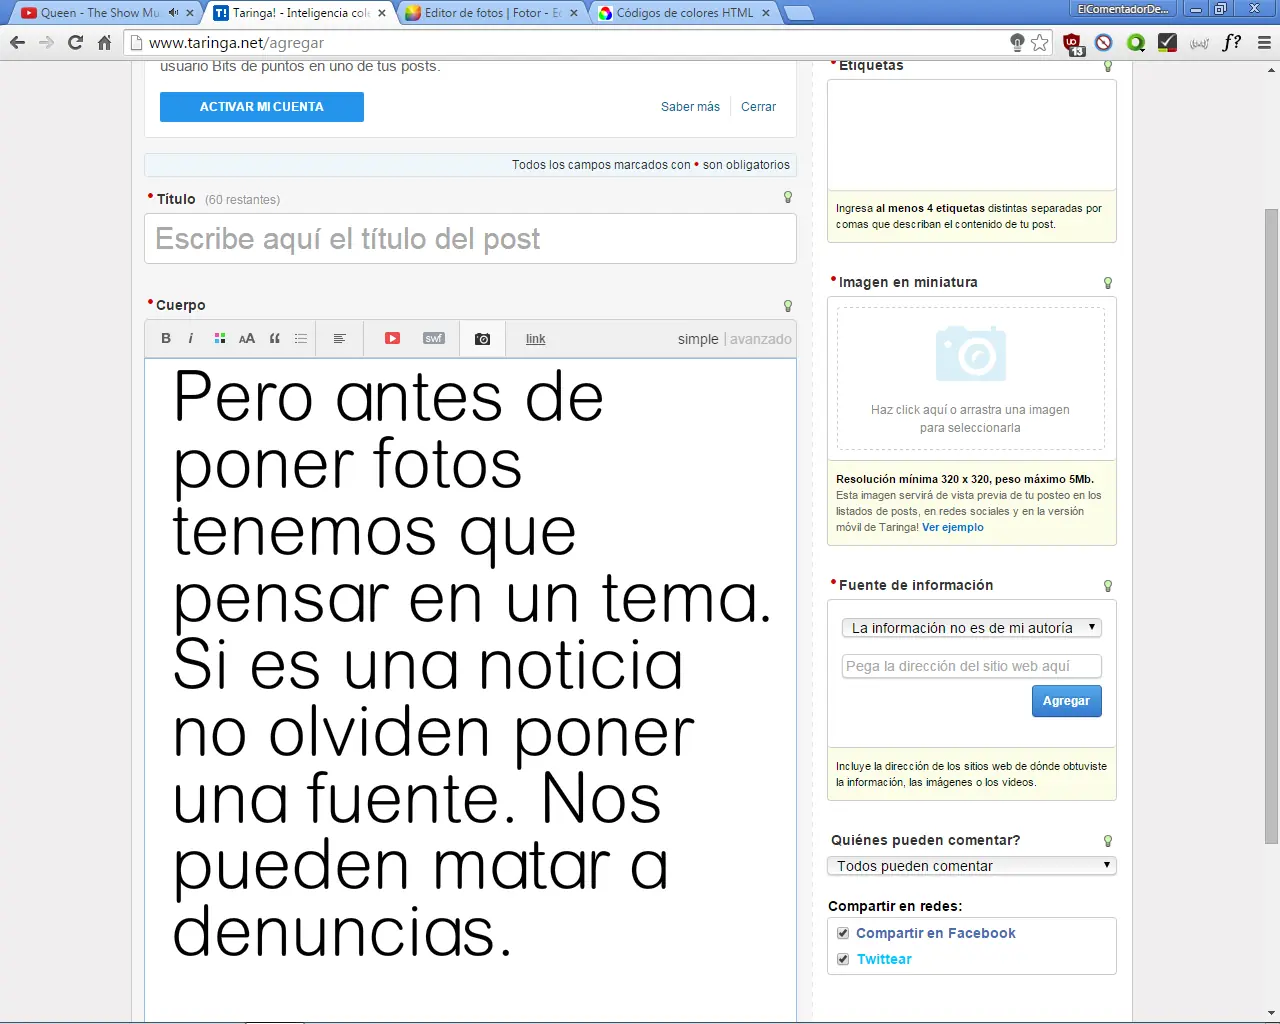Click the ACTIVAR MI CUENTA button
This screenshot has height=1024, width=1280.
point(262,107)
